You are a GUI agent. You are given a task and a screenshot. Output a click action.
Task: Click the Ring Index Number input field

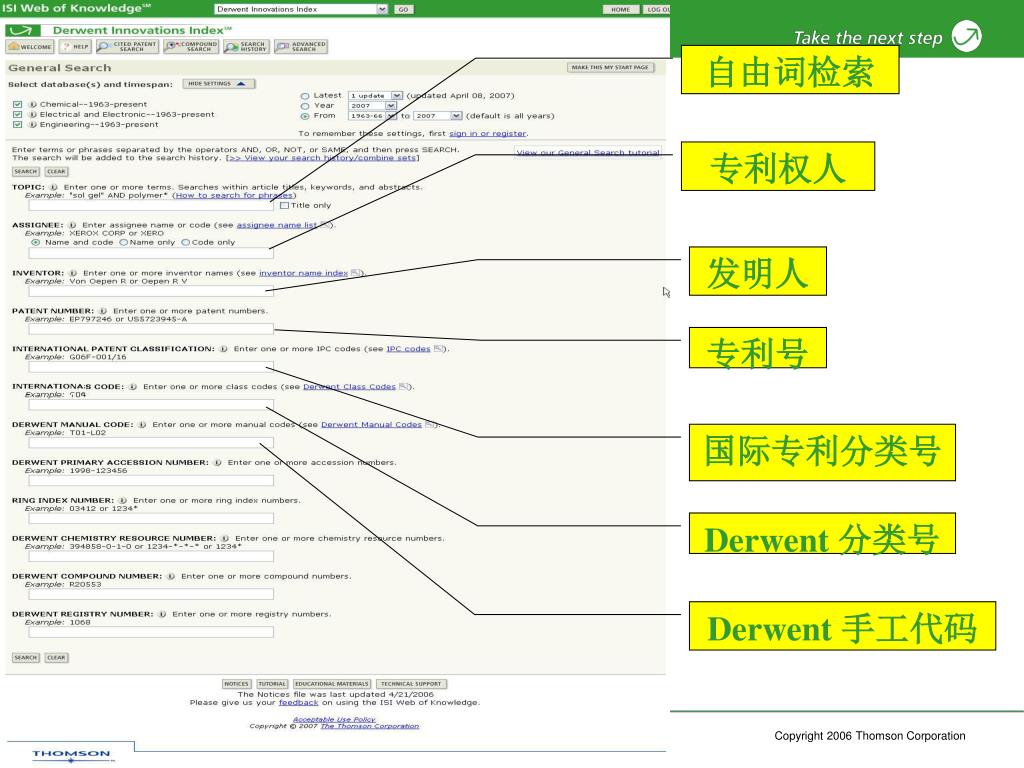(x=151, y=519)
